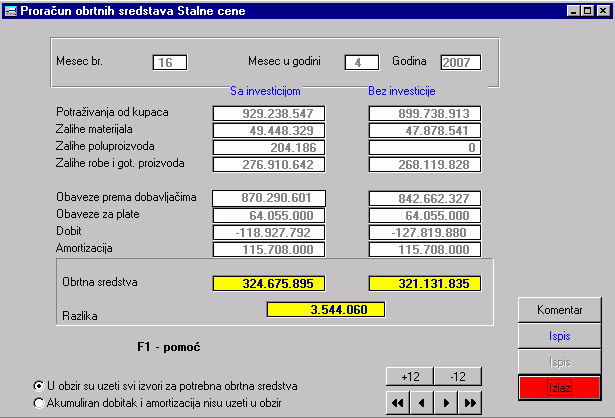This screenshot has height=418, width=615.
Task: Click Zalihe poluproizvoda value 204.186
Action: tap(269, 147)
